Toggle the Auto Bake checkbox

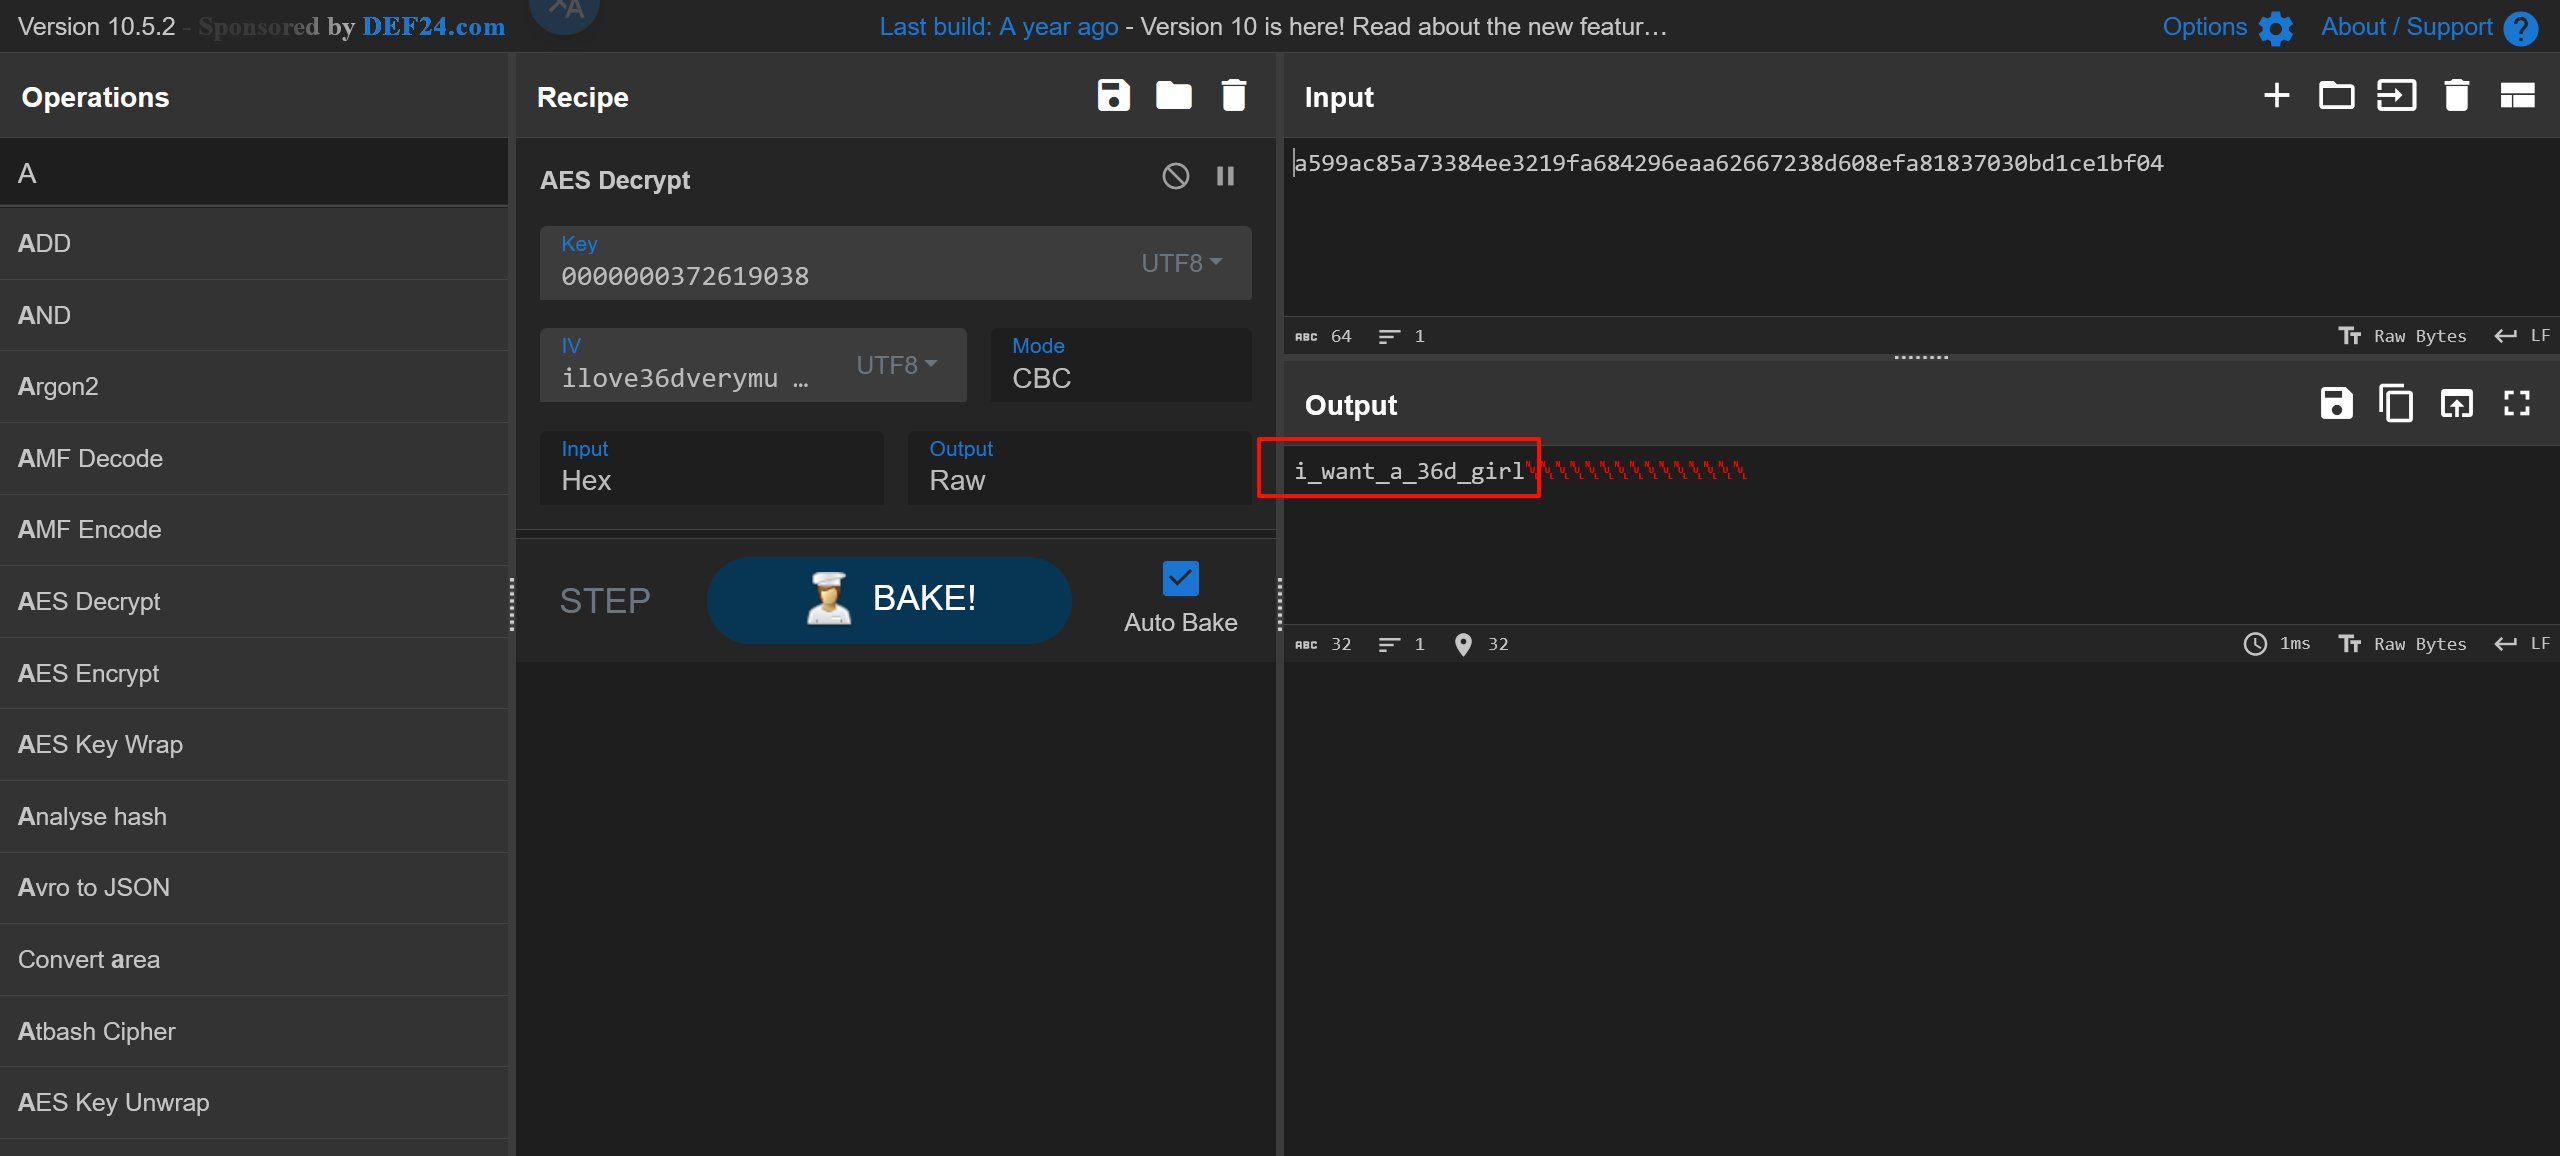click(1180, 578)
